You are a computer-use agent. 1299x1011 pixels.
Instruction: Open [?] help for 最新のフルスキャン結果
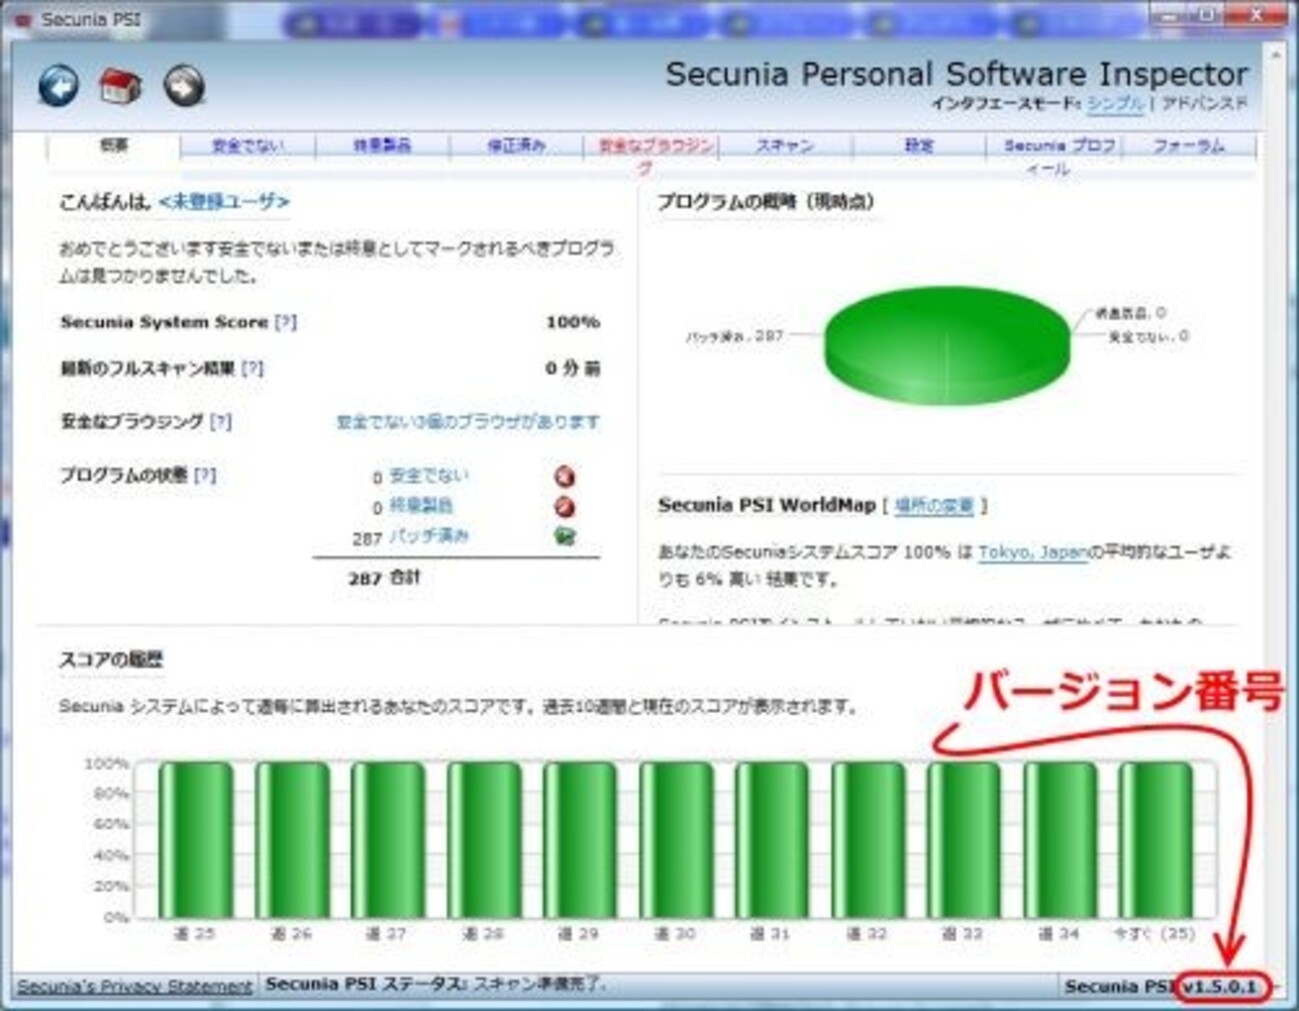click(x=252, y=368)
